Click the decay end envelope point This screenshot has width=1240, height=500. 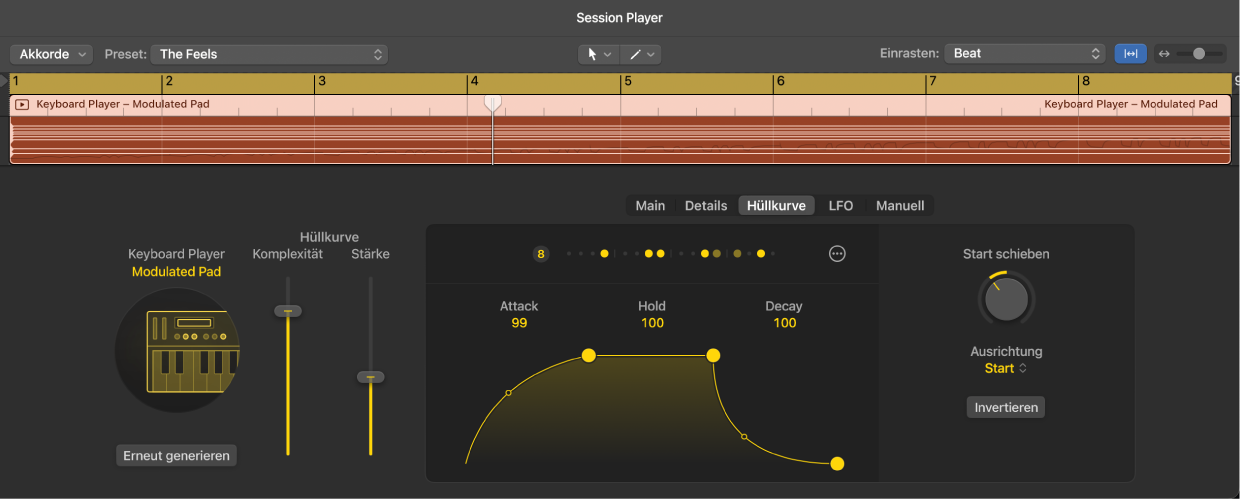838,464
